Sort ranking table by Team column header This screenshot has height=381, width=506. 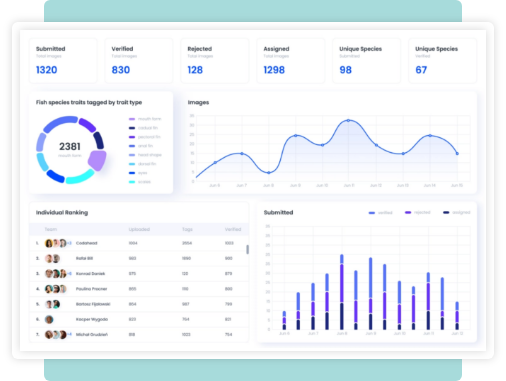pyautogui.click(x=51, y=229)
